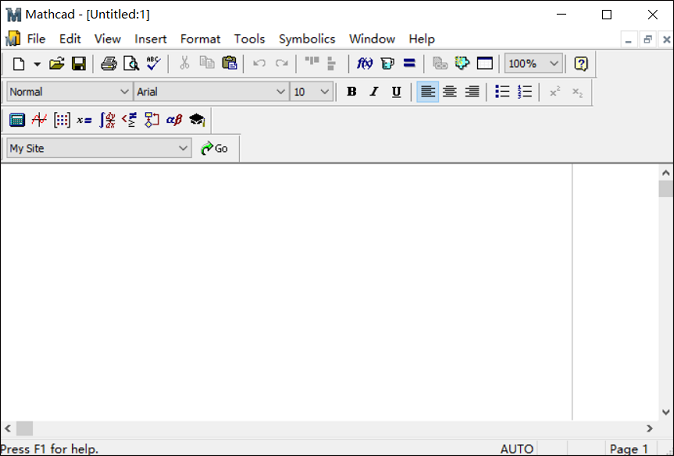Open the Format menu
The height and width of the screenshot is (456, 674).
pyautogui.click(x=200, y=39)
